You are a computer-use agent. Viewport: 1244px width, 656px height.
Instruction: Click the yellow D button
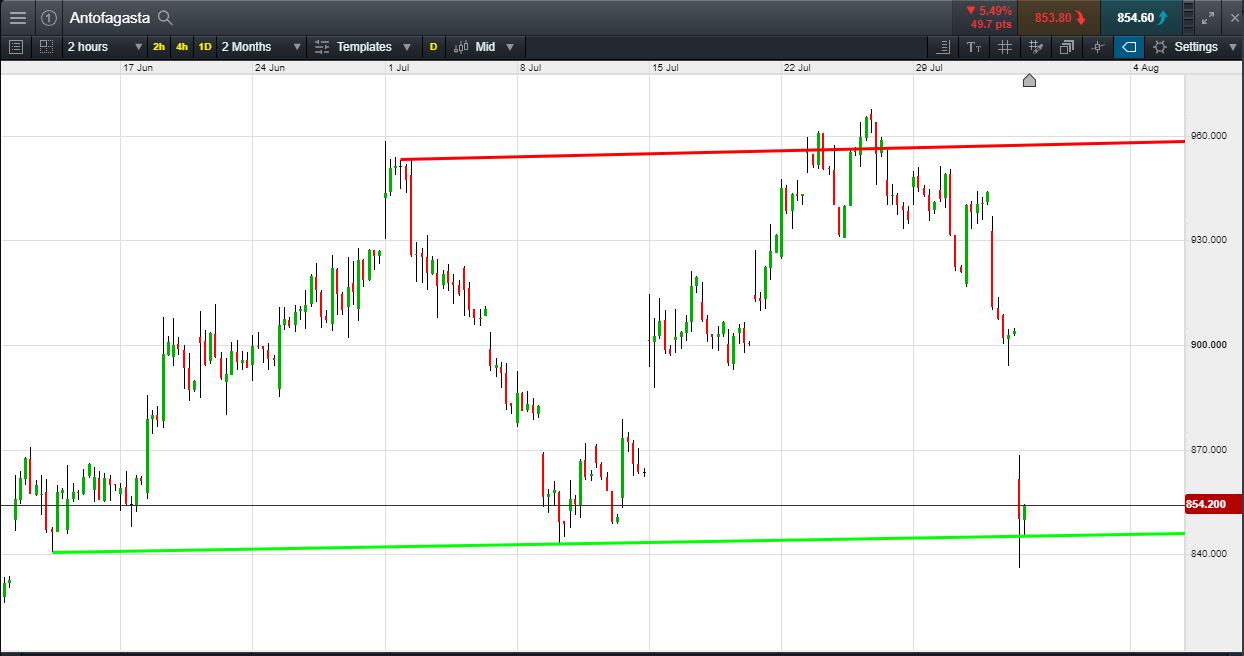pos(433,46)
